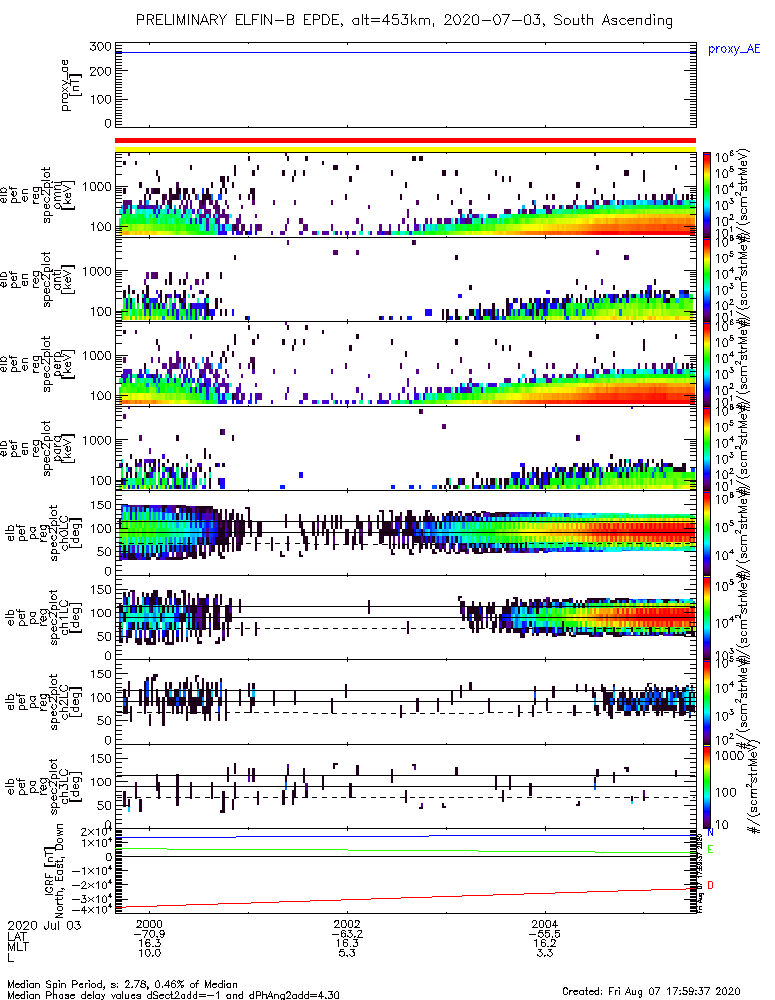The width and height of the screenshot is (775, 1000).
Task: Click the ch0LC panel color scale bar
Action: pyautogui.click(x=706, y=533)
